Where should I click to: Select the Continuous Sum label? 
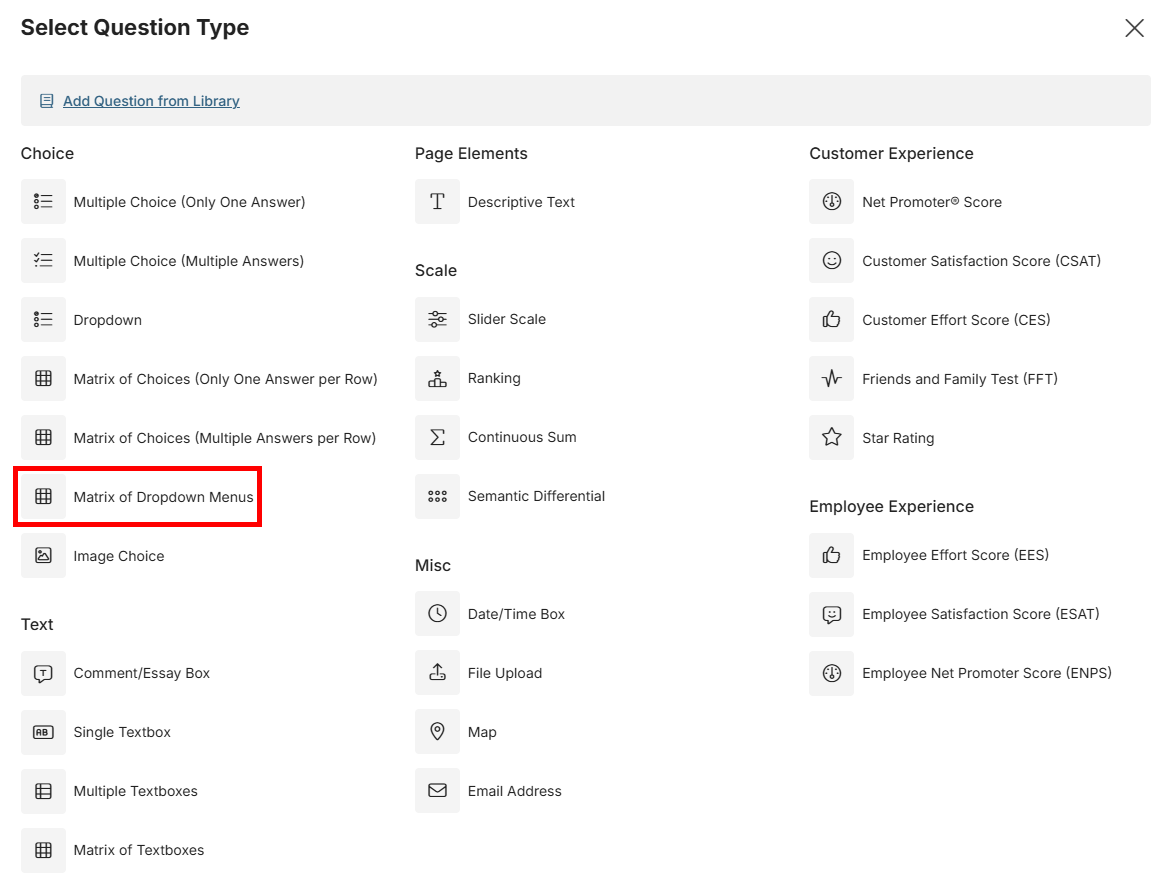(522, 437)
